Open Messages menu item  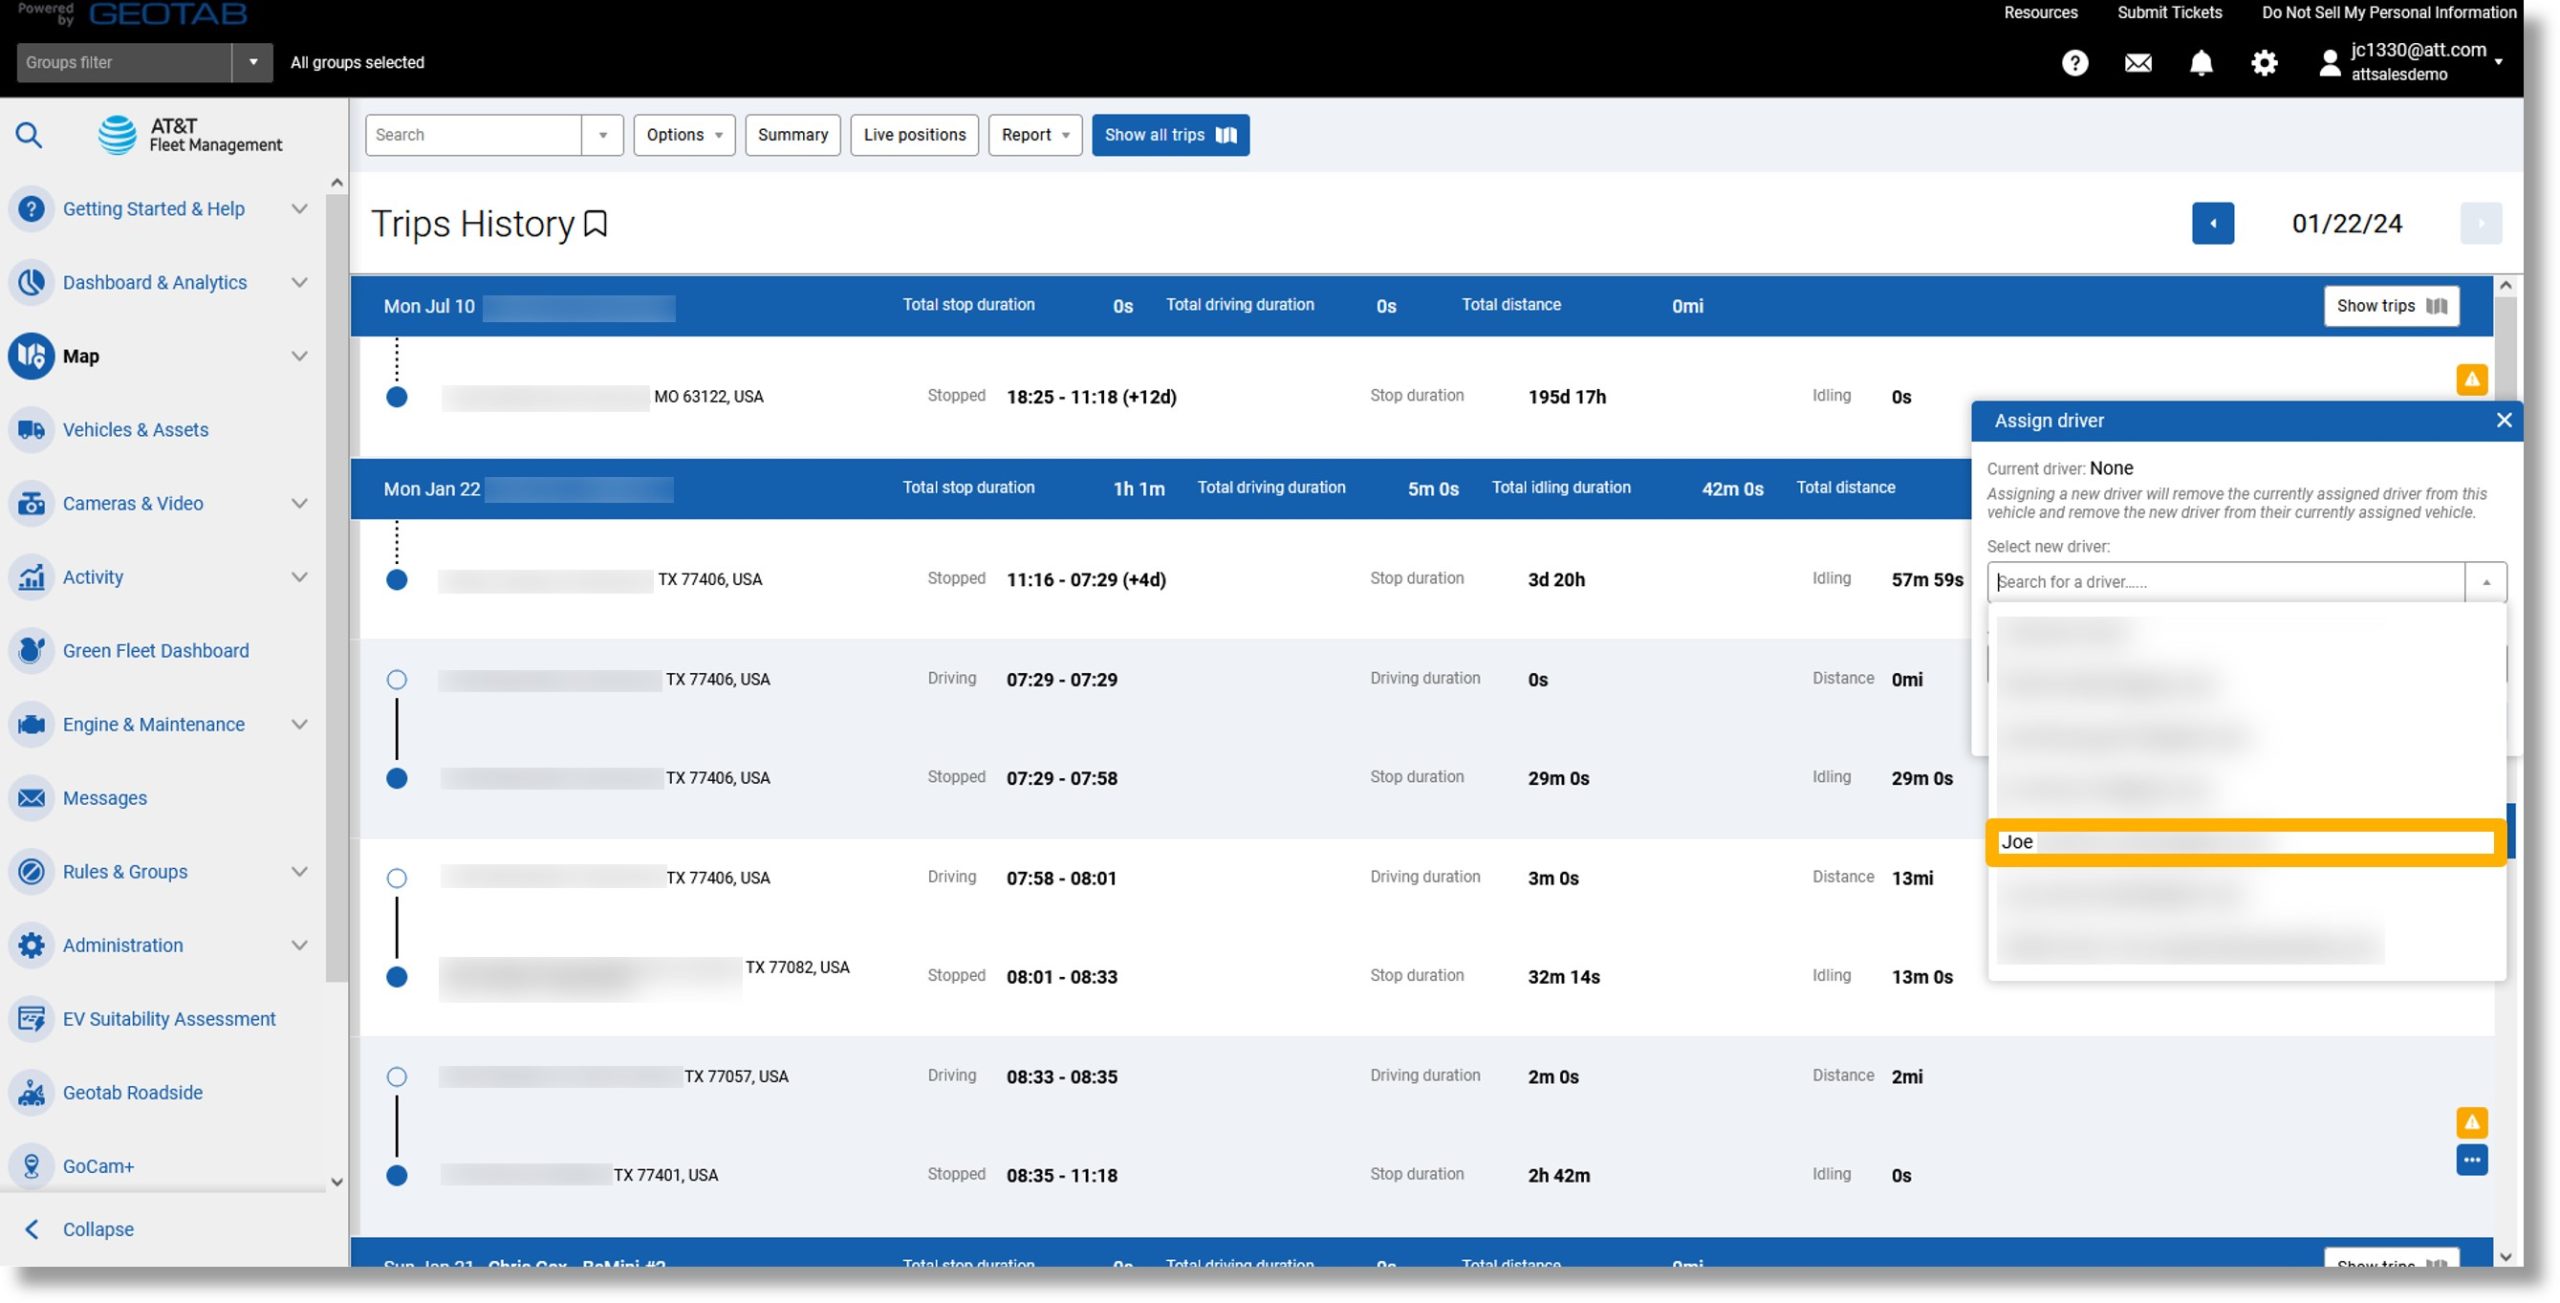click(105, 798)
